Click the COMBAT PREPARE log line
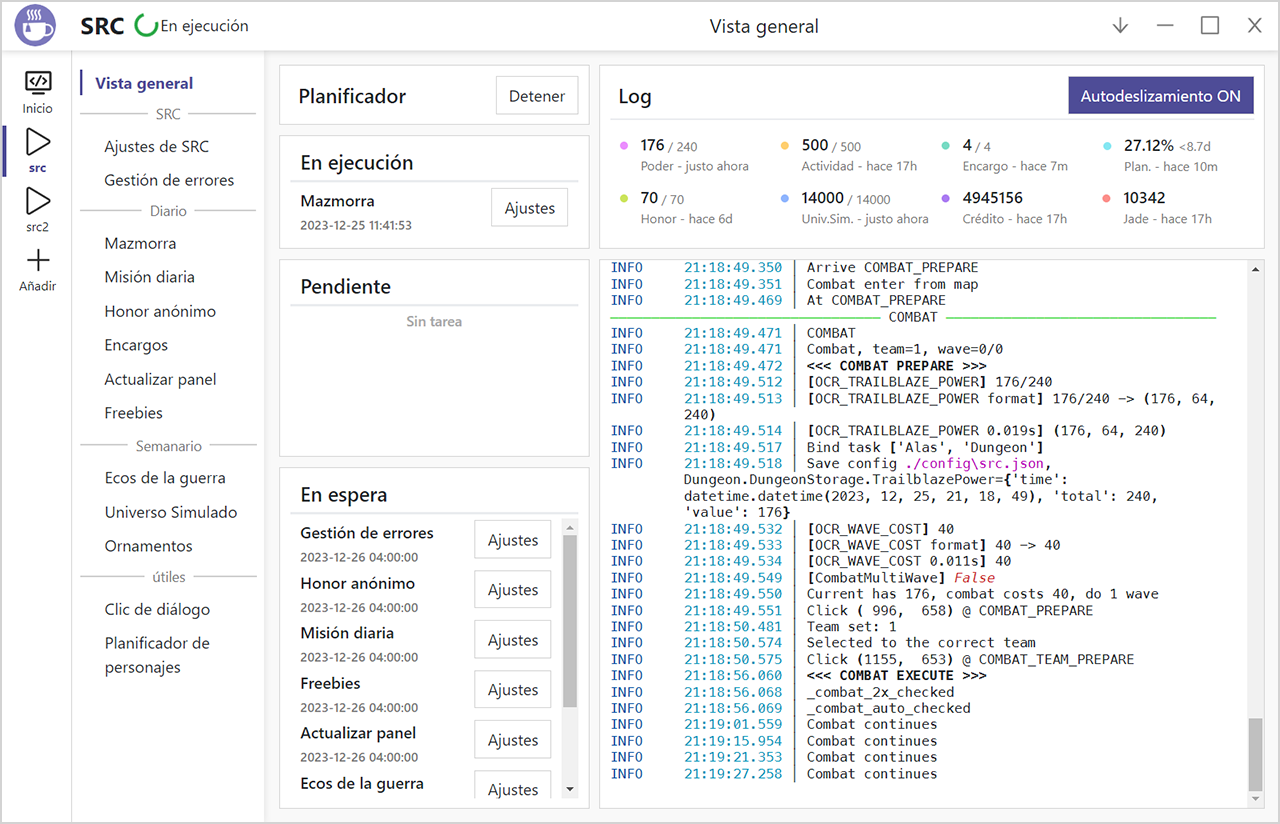Image resolution: width=1280 pixels, height=824 pixels. coord(896,366)
